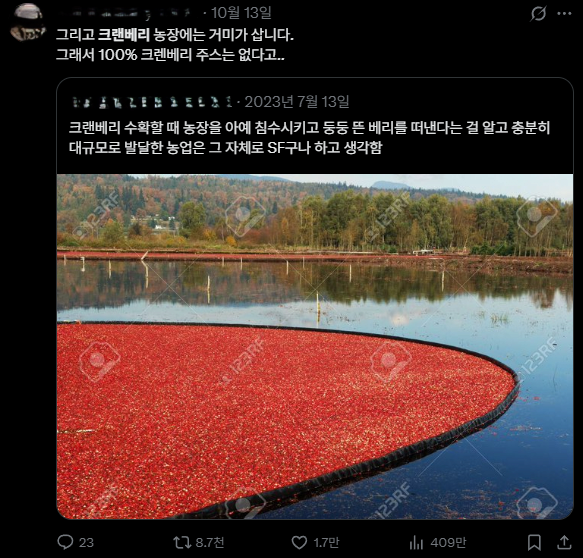Click the 10월 13일 post timestamp
Image resolution: width=583 pixels, height=558 pixels.
tap(241, 13)
